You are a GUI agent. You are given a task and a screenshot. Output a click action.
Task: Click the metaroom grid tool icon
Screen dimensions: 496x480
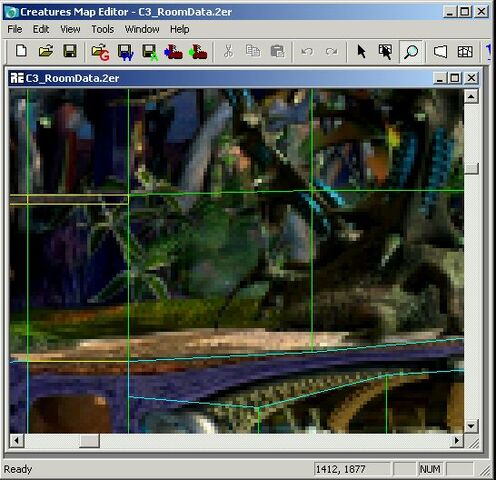pos(465,52)
